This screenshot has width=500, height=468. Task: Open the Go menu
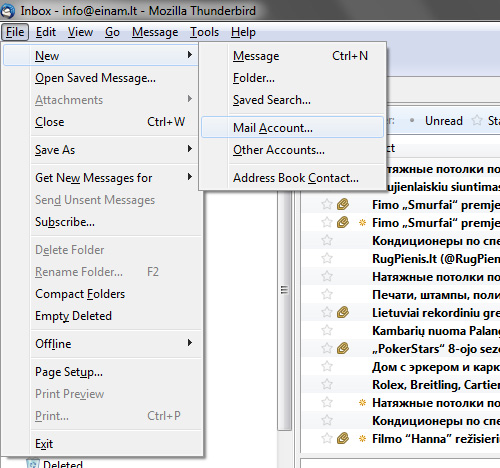pos(112,32)
